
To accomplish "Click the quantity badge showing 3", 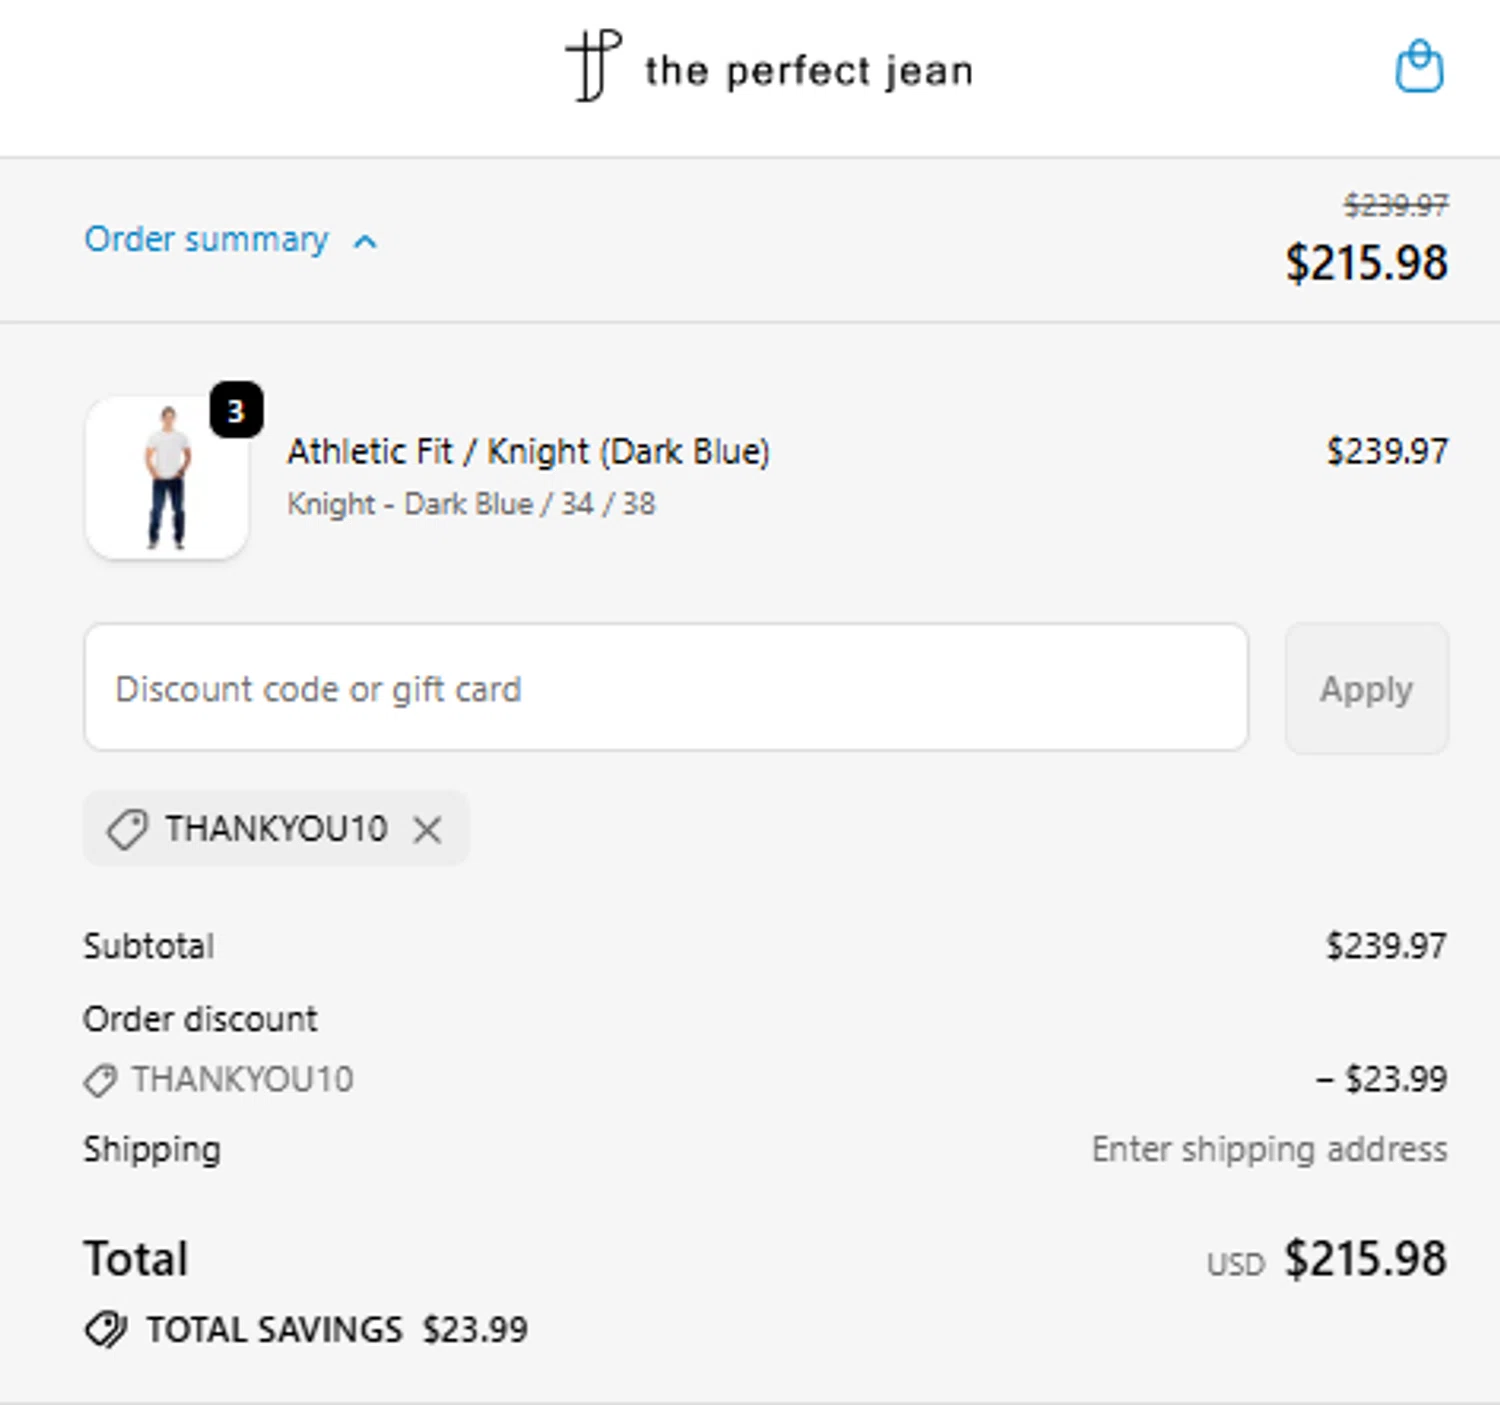I will (x=236, y=410).
